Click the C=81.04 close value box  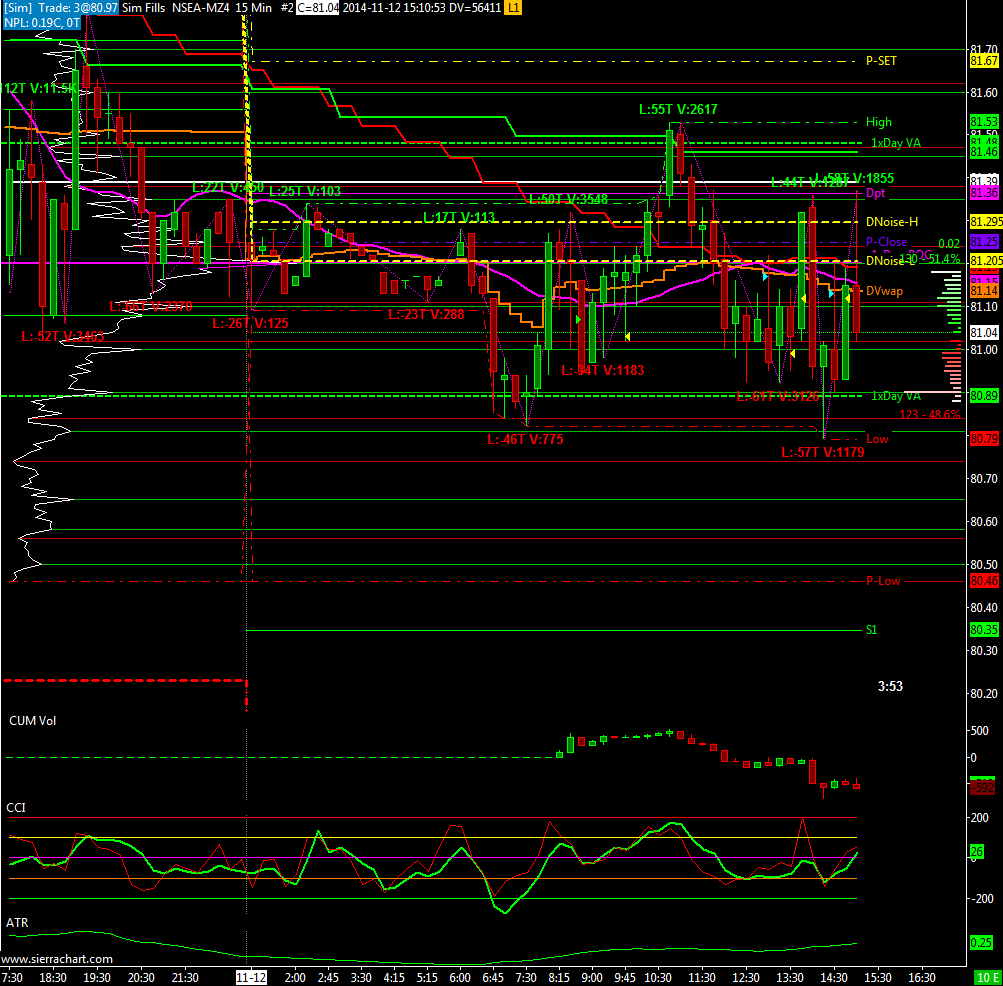coord(317,8)
